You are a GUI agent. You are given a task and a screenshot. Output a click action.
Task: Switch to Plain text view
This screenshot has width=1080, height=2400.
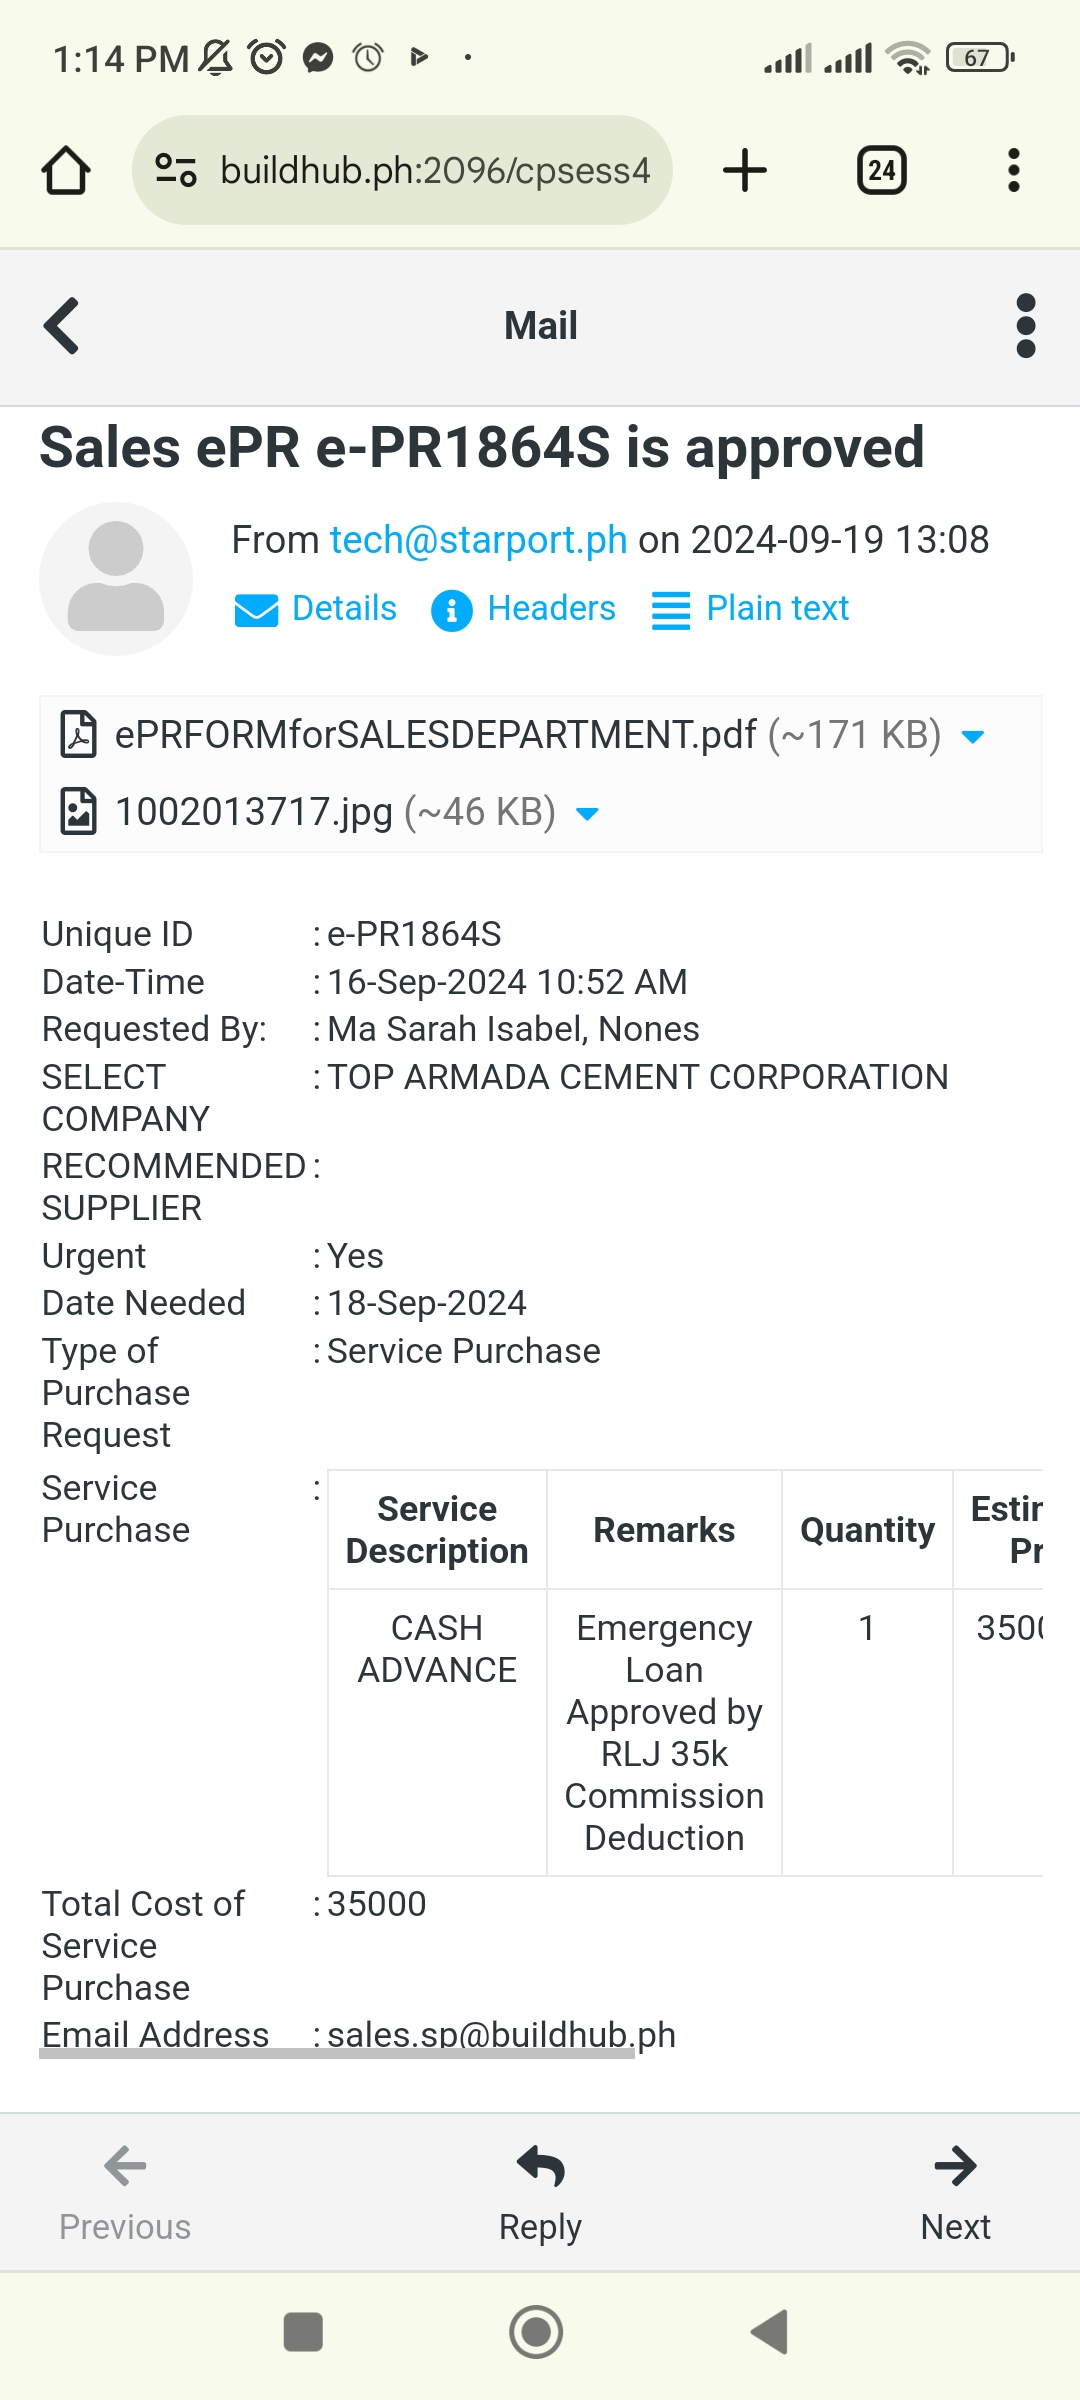point(750,609)
